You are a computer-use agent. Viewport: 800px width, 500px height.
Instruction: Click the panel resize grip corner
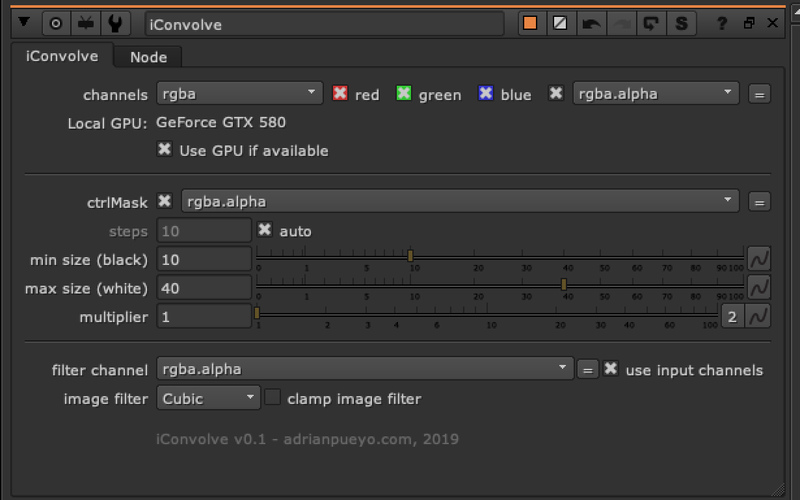point(778,490)
